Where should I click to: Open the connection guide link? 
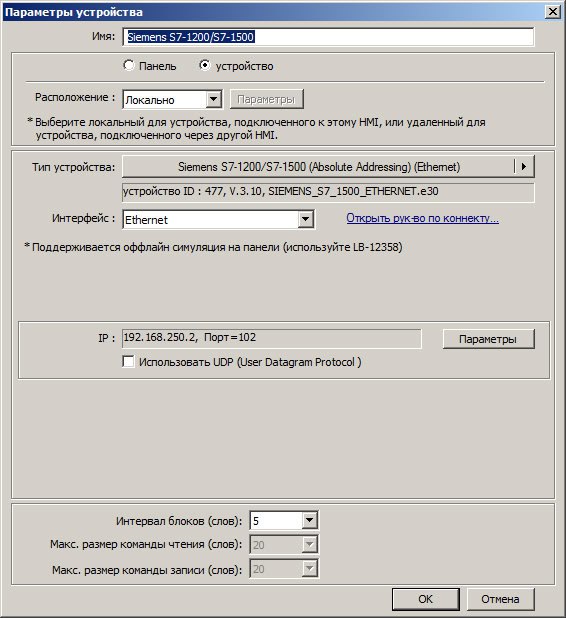[423, 218]
